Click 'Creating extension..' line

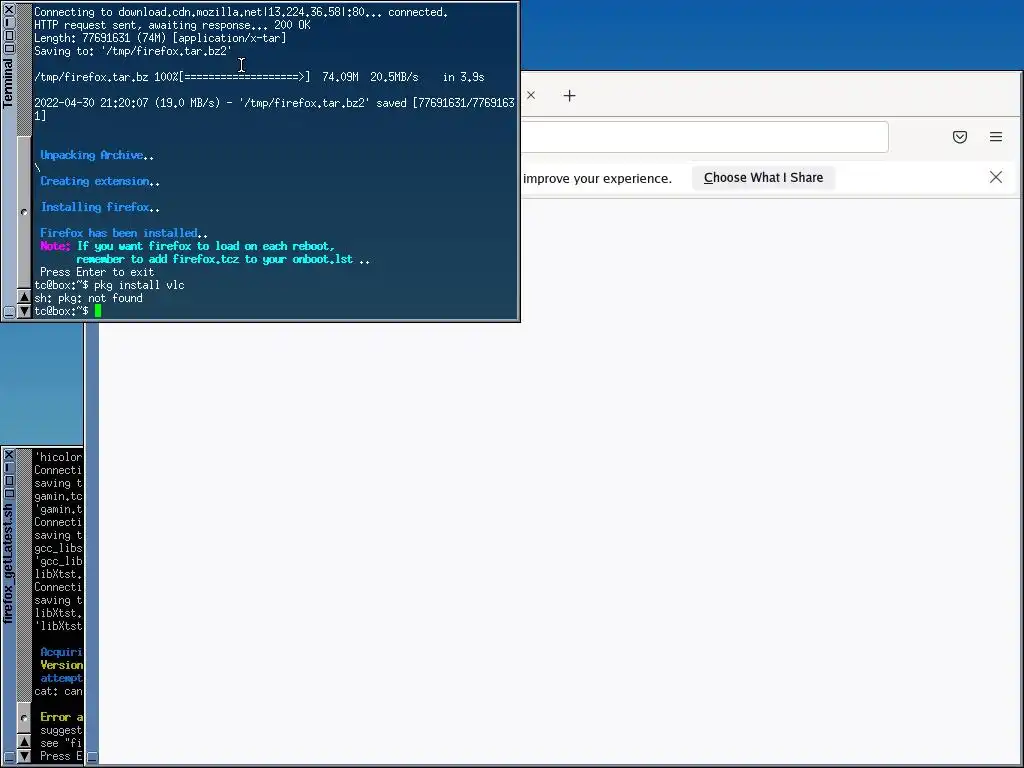tap(100, 181)
